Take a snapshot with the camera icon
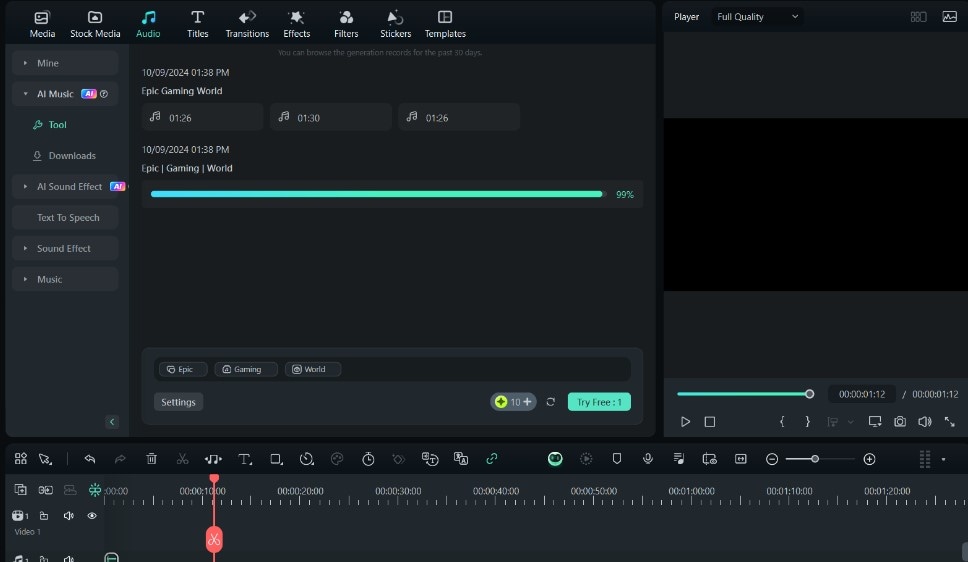Image resolution: width=968 pixels, height=562 pixels. pyautogui.click(x=900, y=422)
